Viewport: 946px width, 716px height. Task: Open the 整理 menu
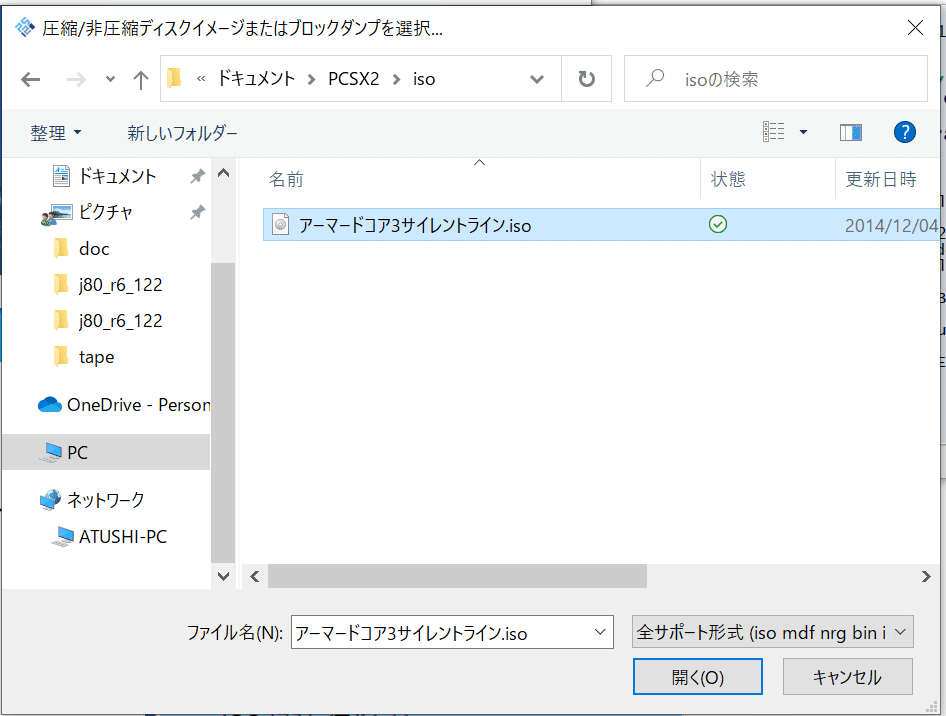pyautogui.click(x=56, y=133)
